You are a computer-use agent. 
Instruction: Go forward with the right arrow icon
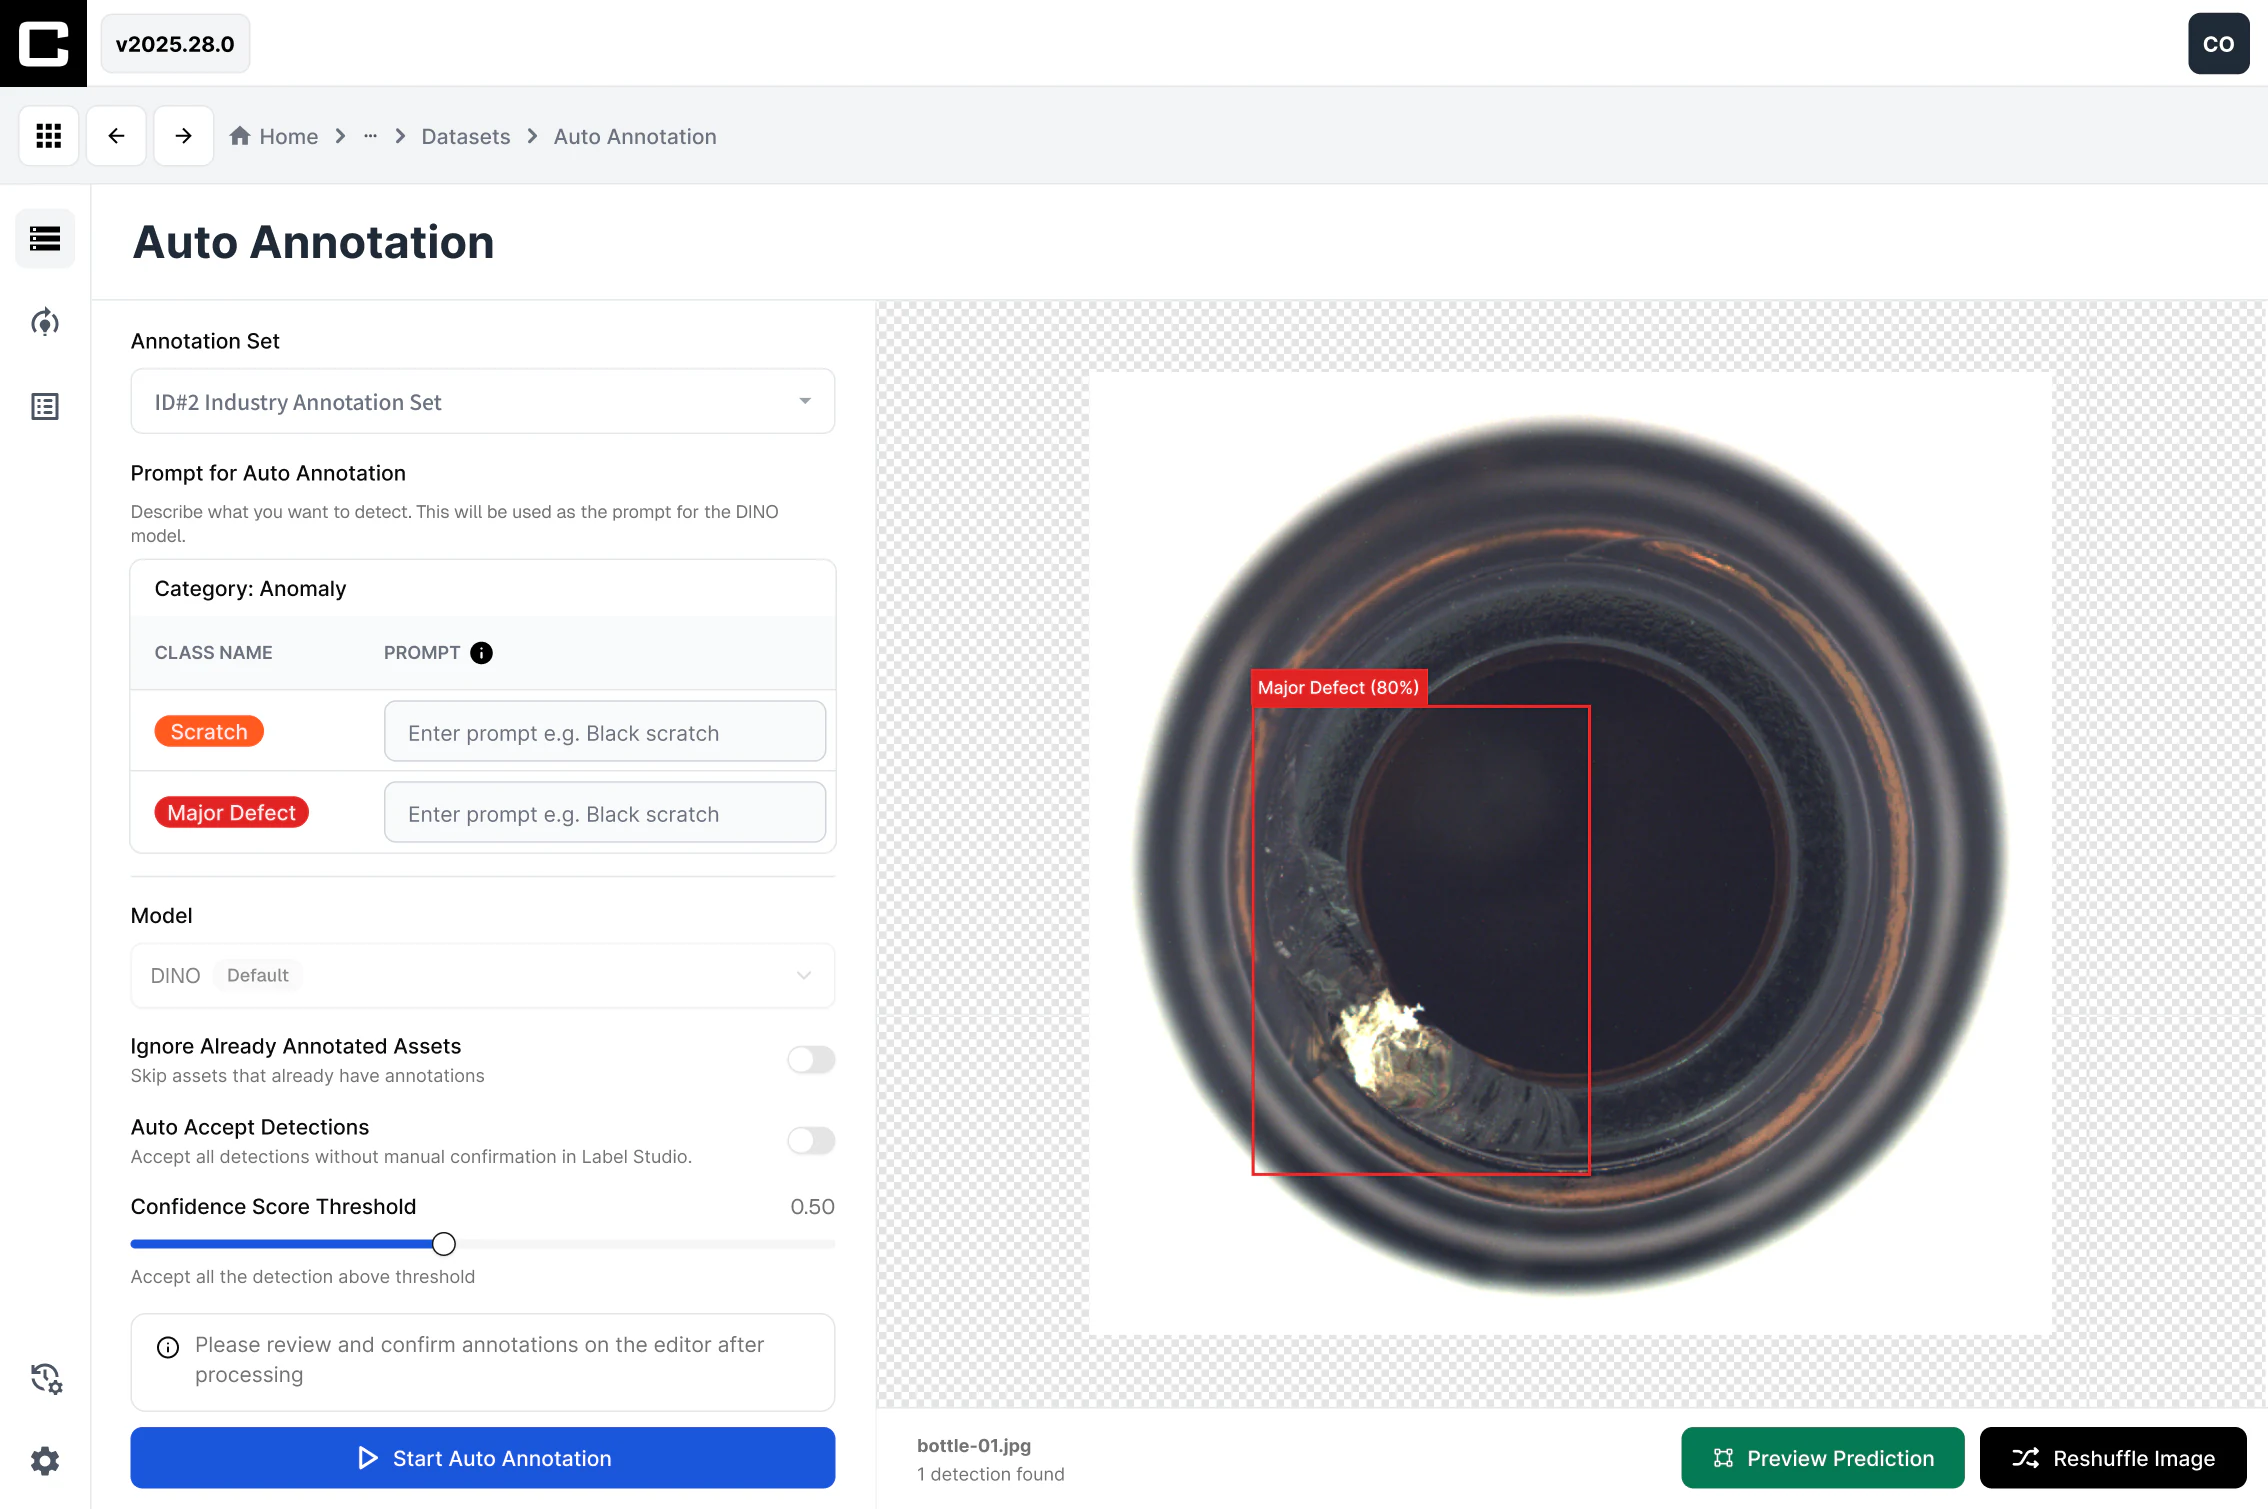[x=183, y=135]
